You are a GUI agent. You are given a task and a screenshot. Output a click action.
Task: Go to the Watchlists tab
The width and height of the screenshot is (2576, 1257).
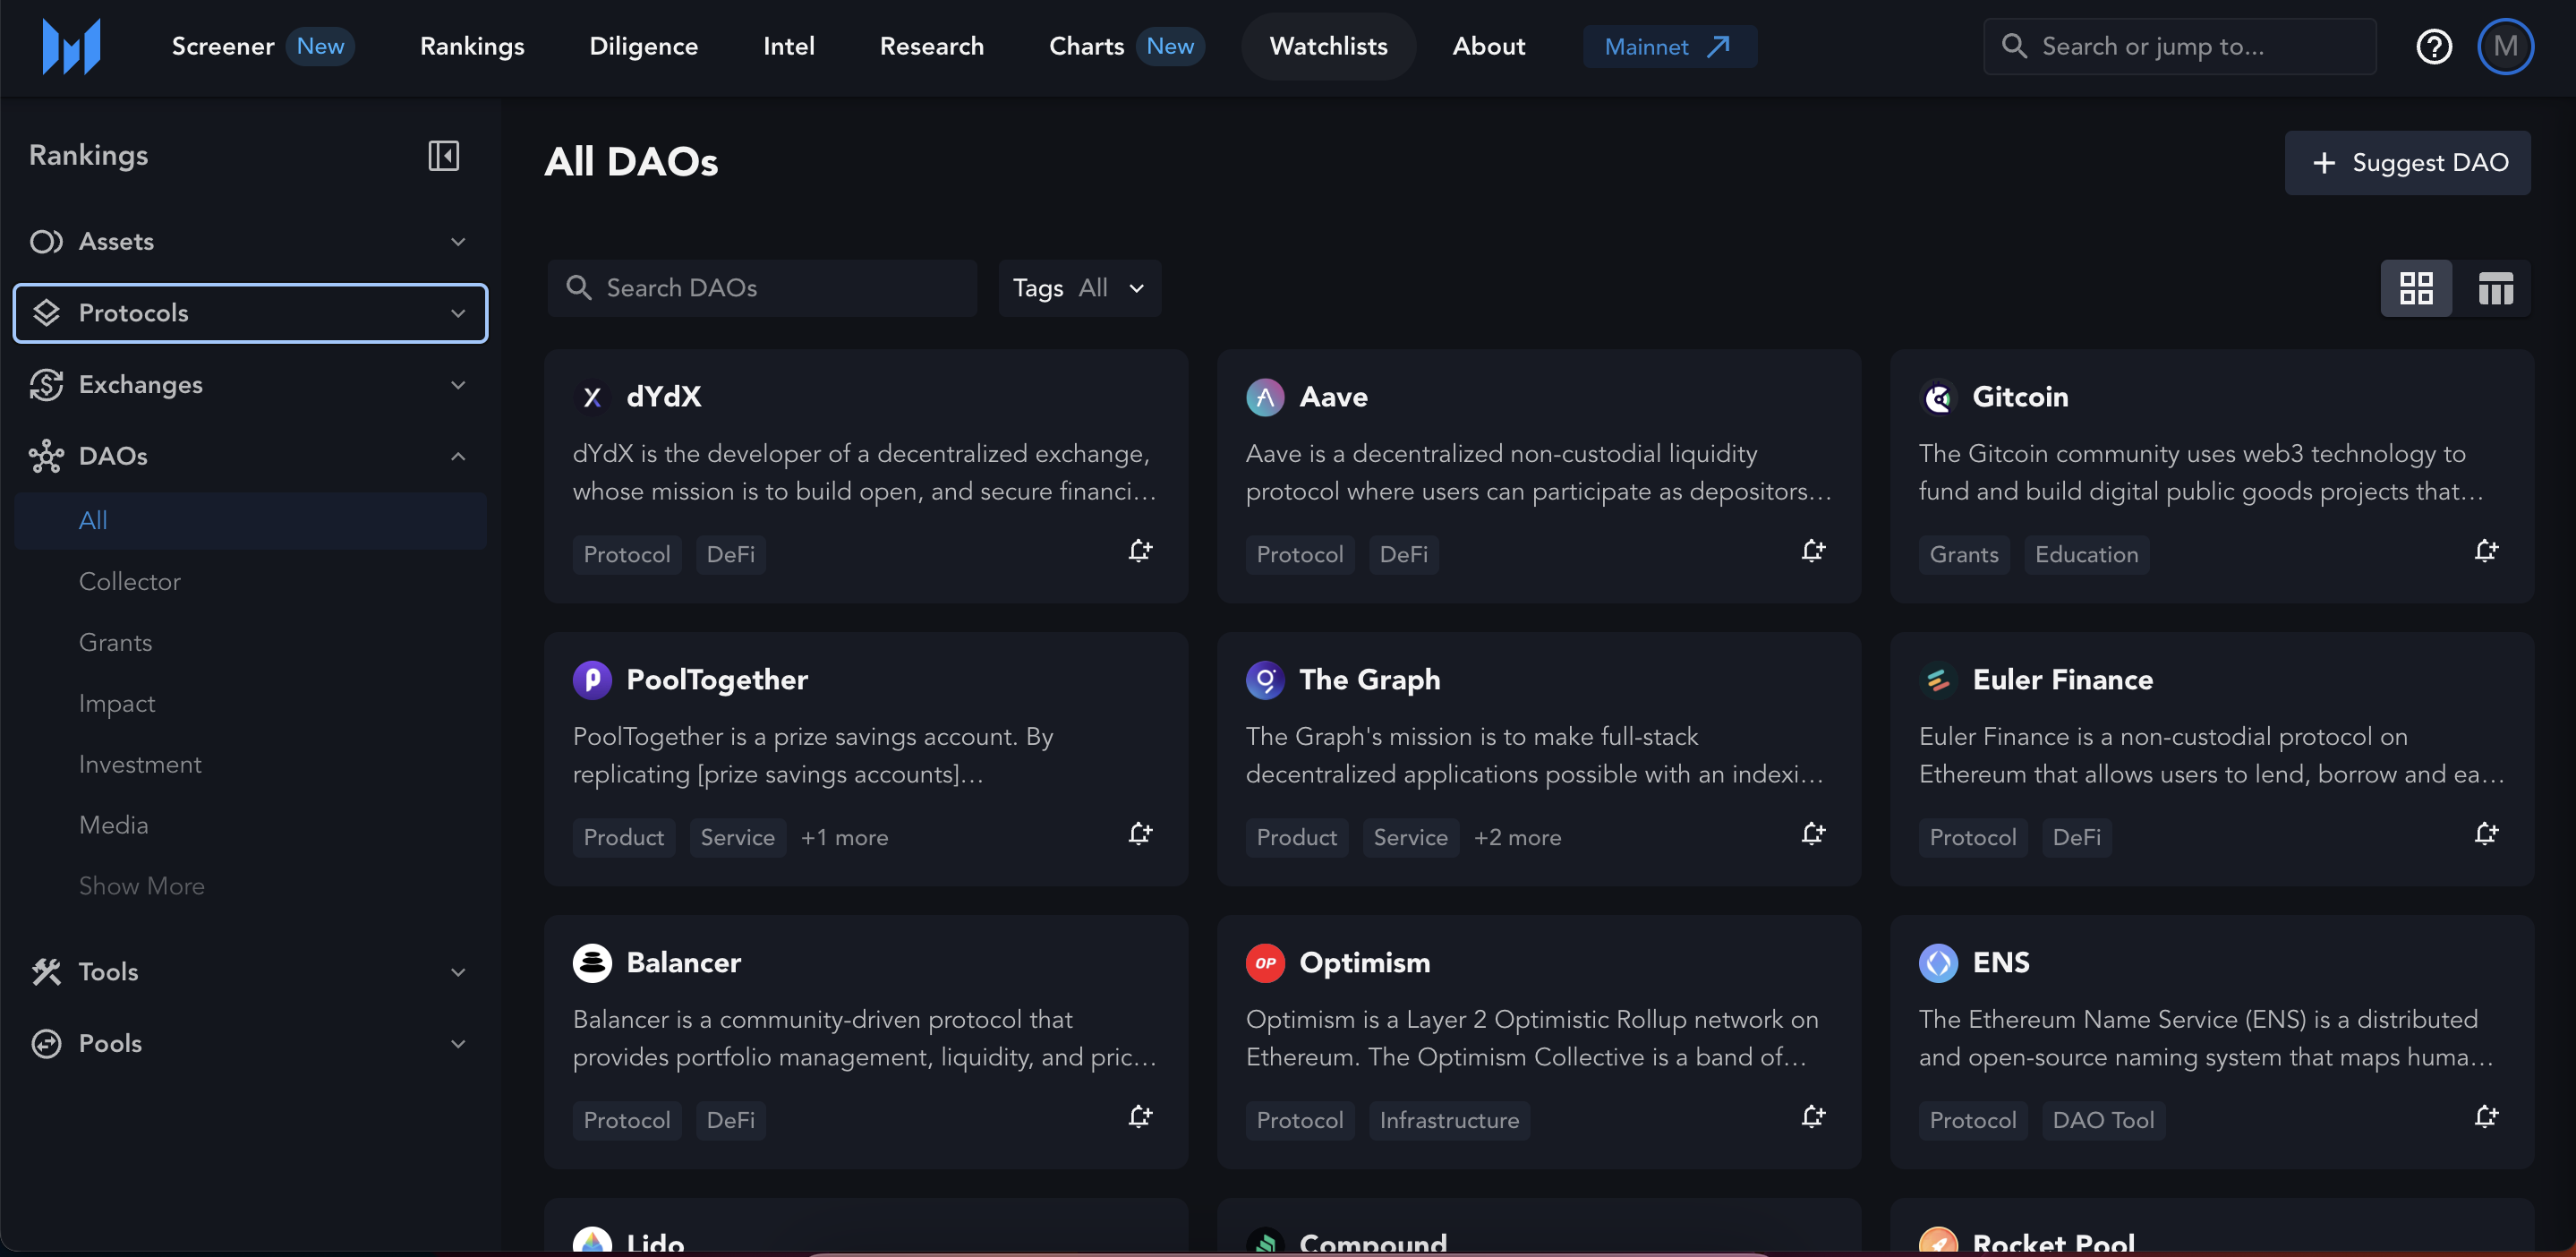pyautogui.click(x=1328, y=46)
